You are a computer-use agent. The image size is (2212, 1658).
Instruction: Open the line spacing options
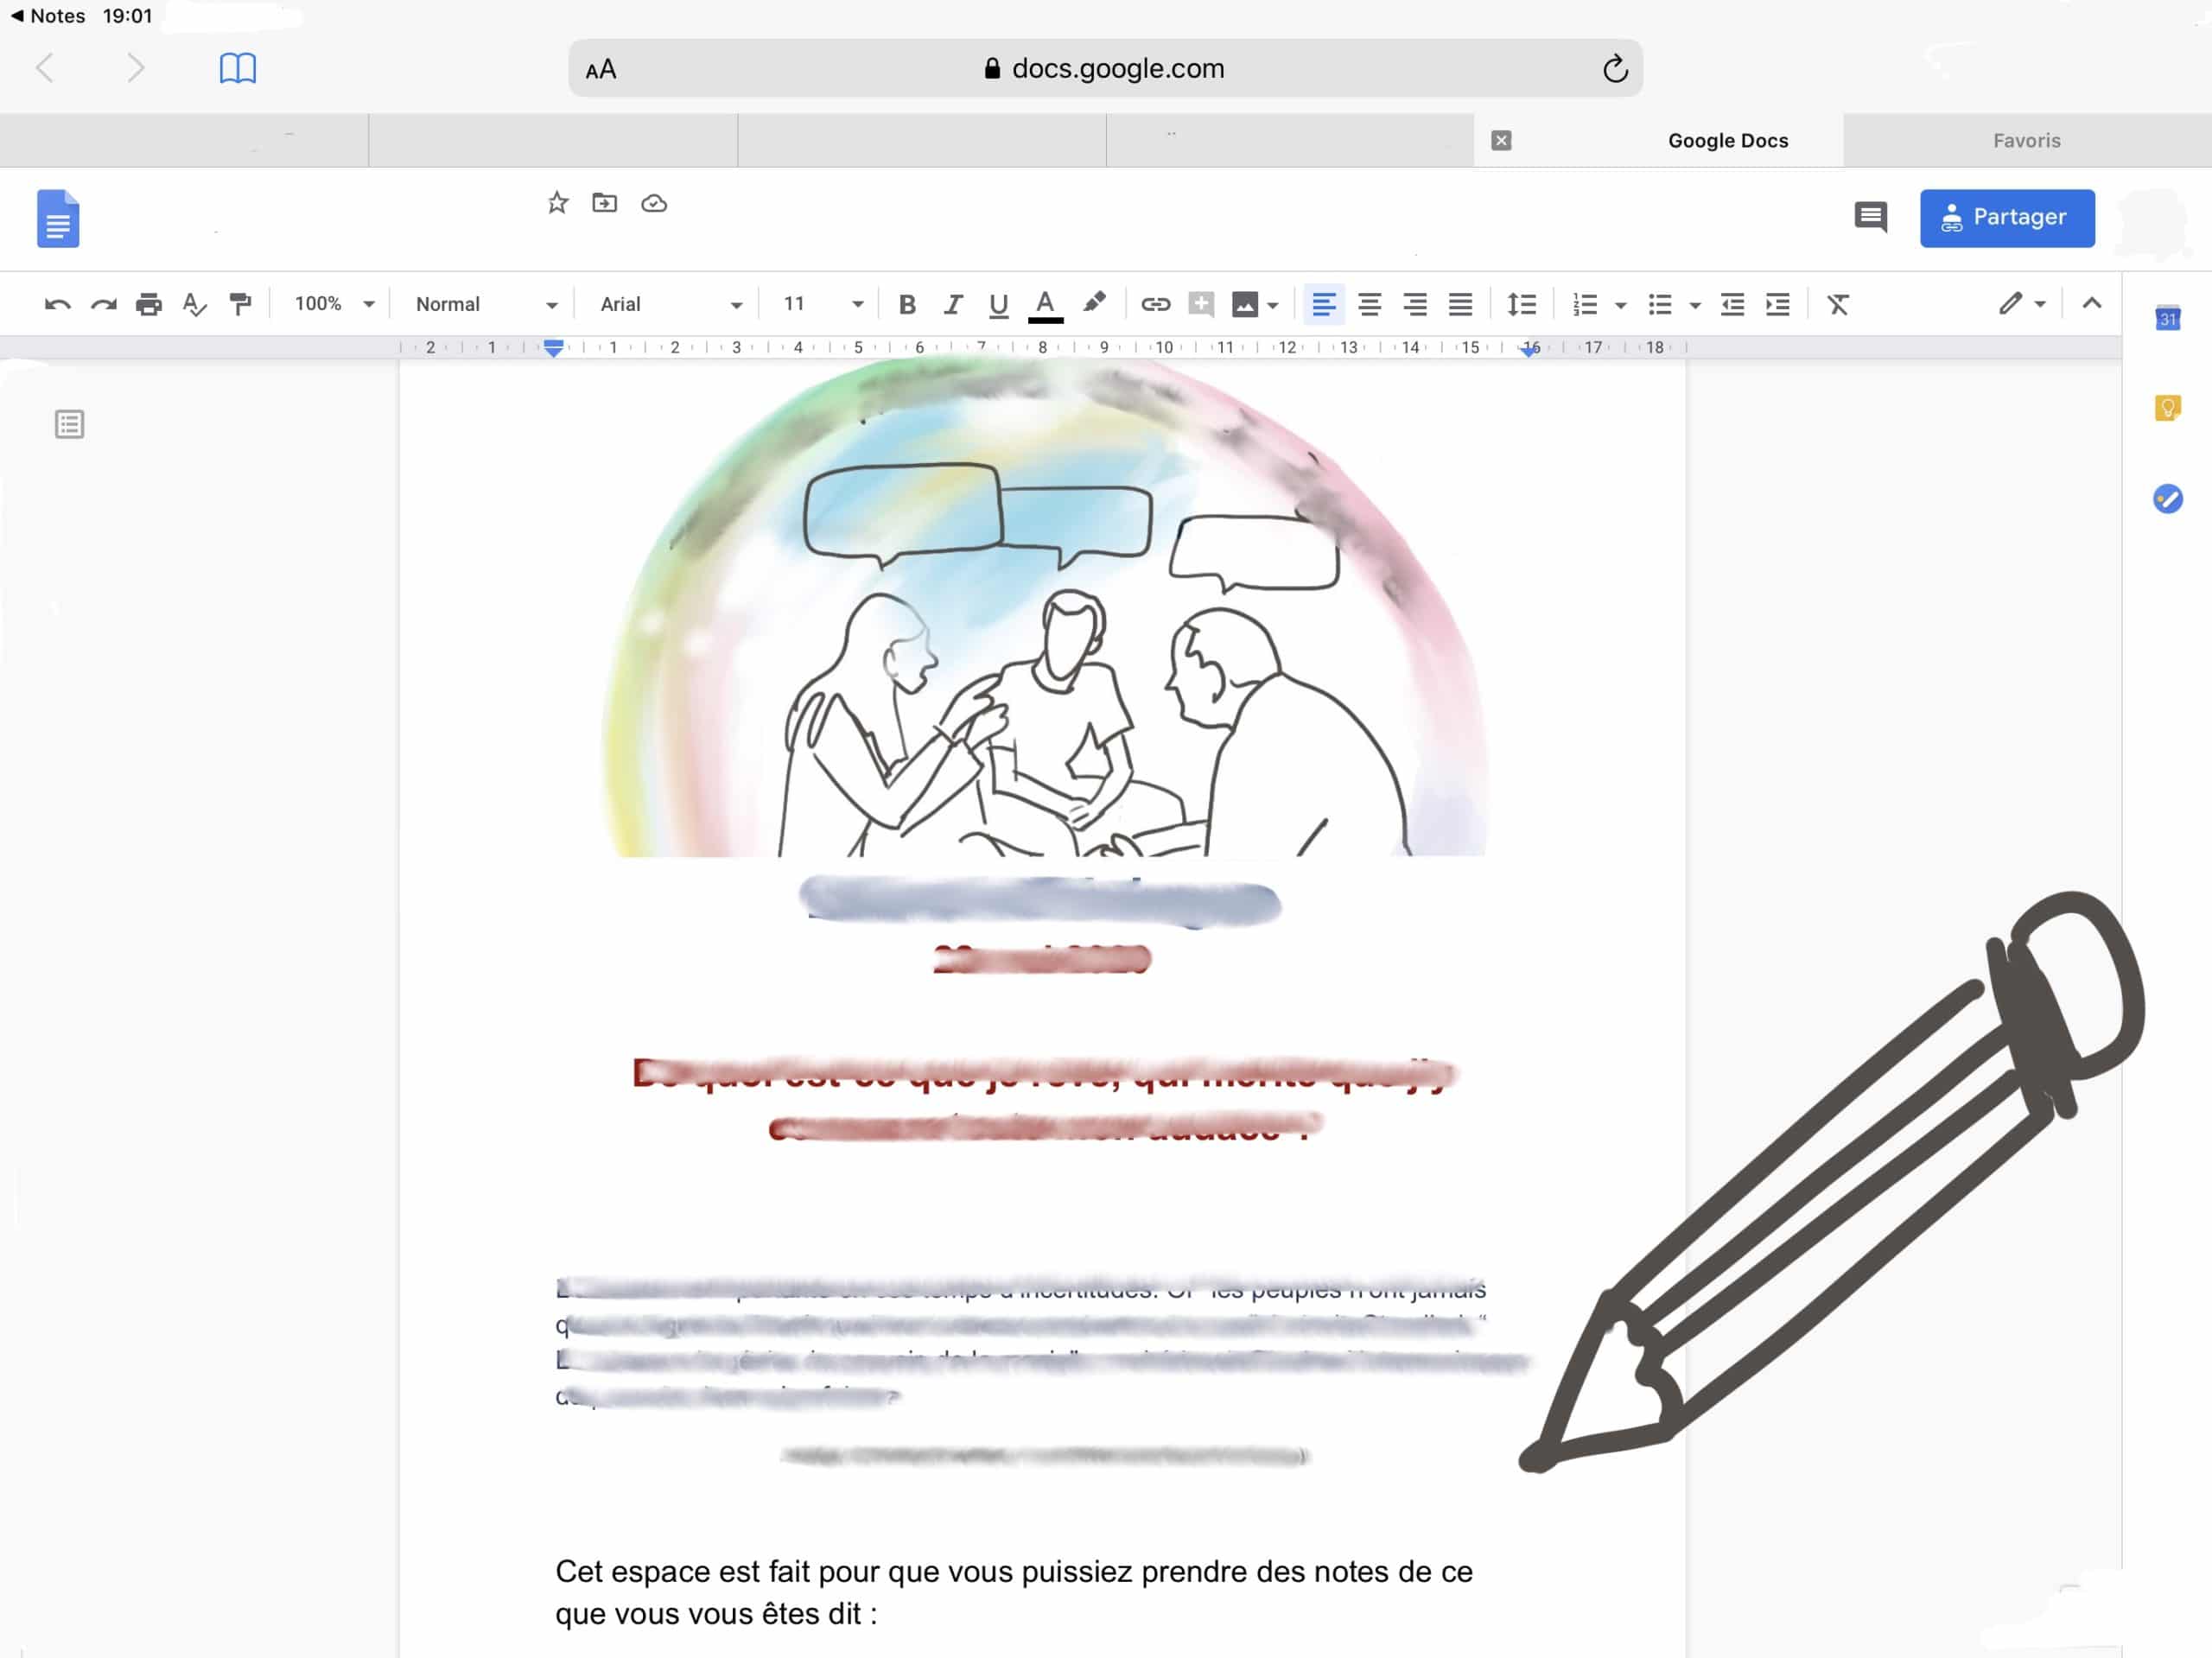1522,304
